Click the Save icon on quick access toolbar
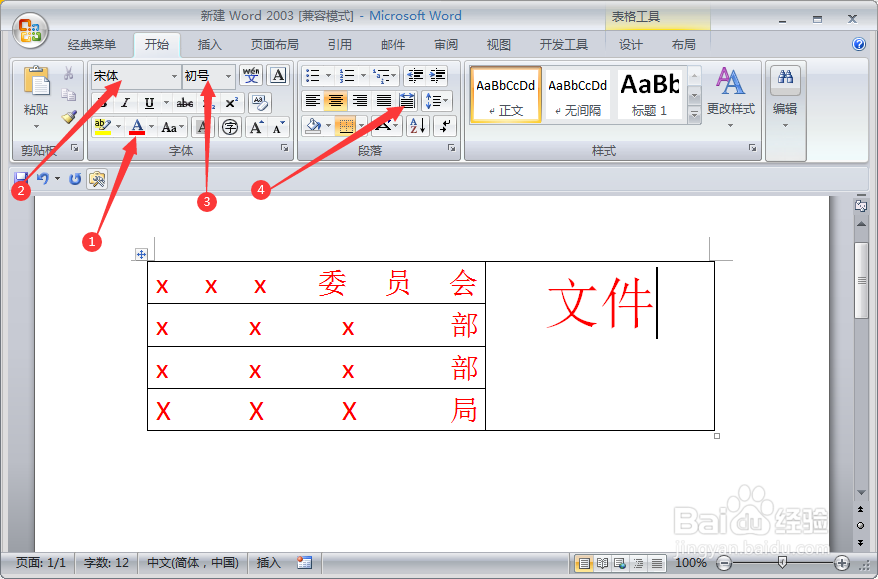This screenshot has height=579, width=878. pos(22,178)
